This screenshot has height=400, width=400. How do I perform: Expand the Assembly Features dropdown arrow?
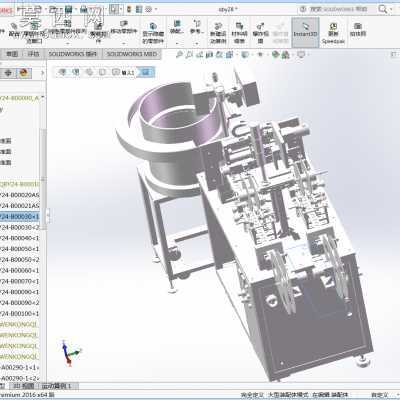click(177, 43)
